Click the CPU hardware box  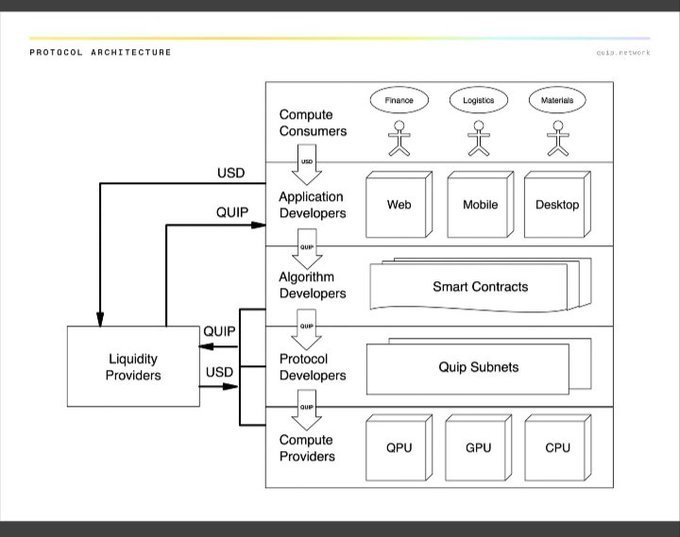[x=558, y=448]
